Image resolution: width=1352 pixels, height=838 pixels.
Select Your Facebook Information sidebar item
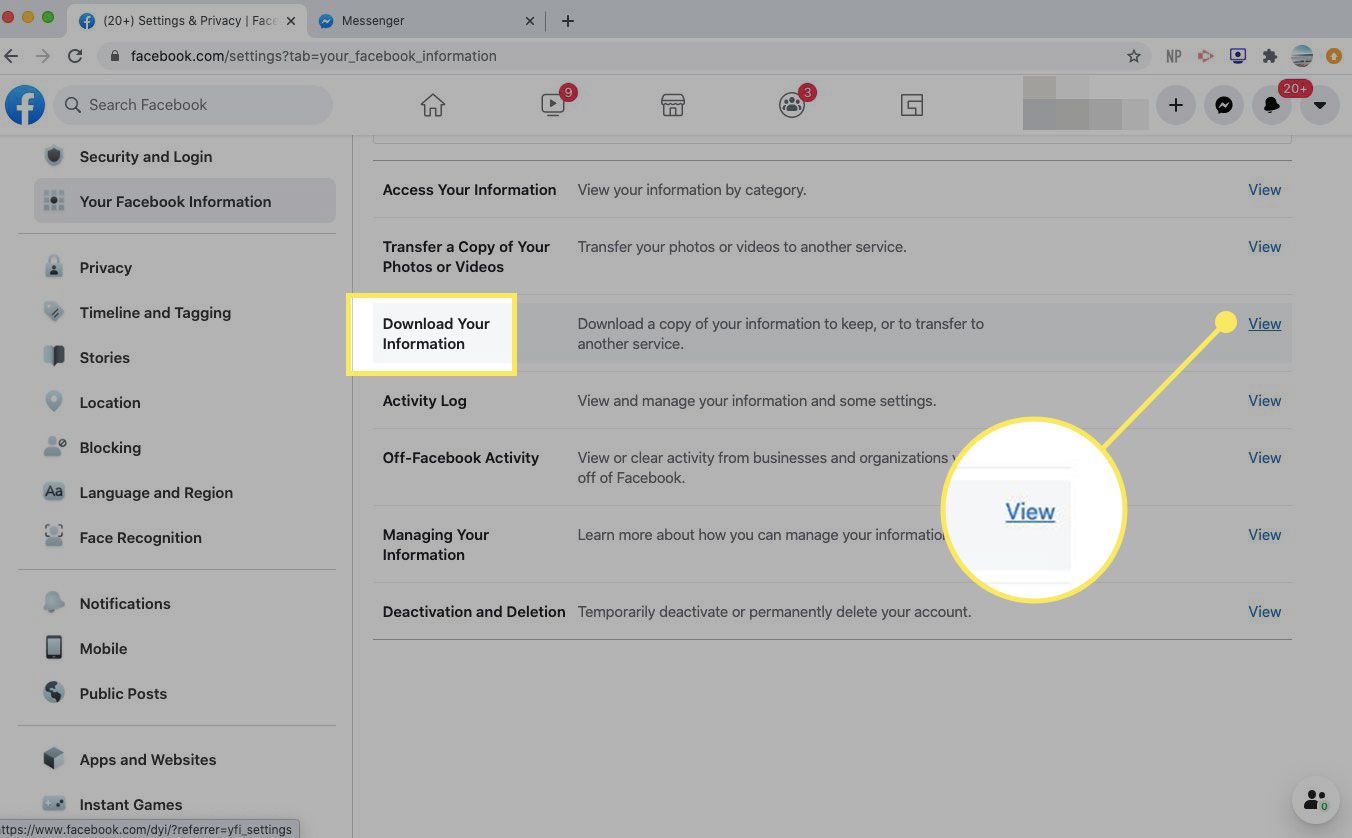[185, 201]
